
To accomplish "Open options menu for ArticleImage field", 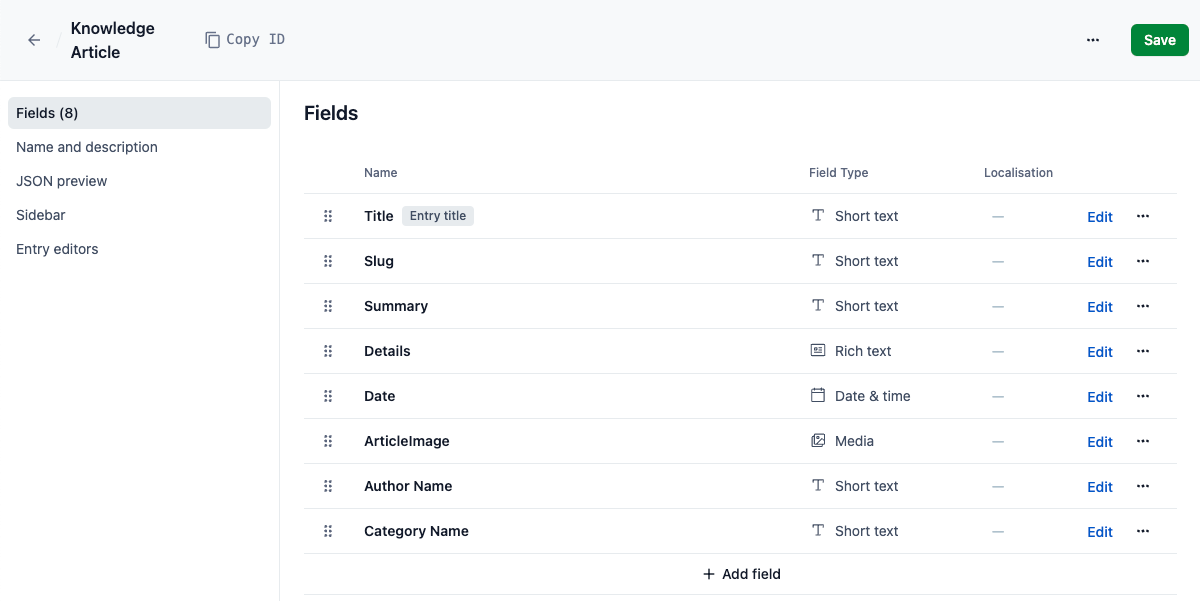I will click(x=1143, y=441).
